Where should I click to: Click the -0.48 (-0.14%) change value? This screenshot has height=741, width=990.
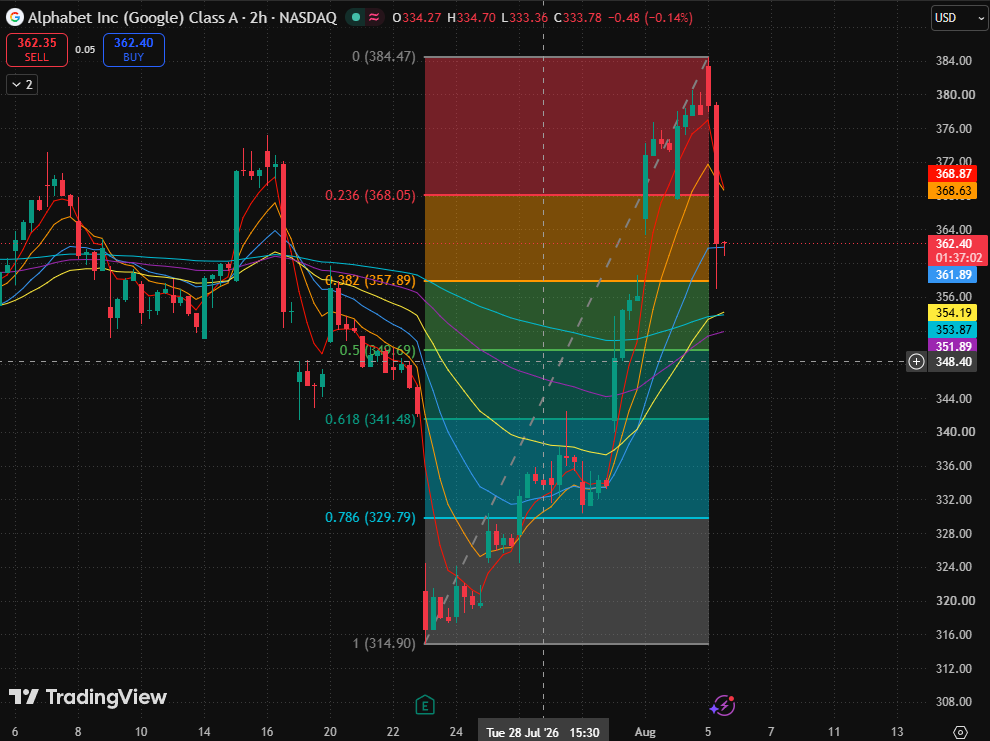tap(650, 18)
